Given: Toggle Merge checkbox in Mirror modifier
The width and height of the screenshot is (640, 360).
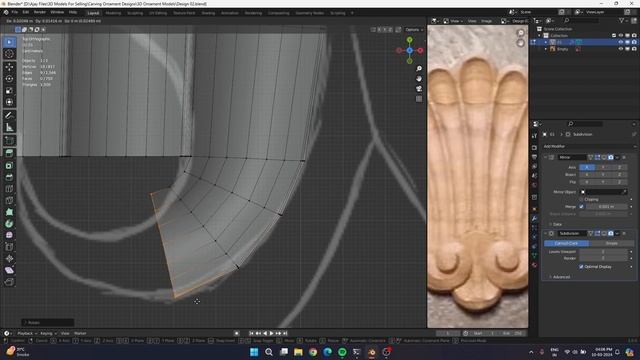Looking at the screenshot, I should [x=581, y=207].
